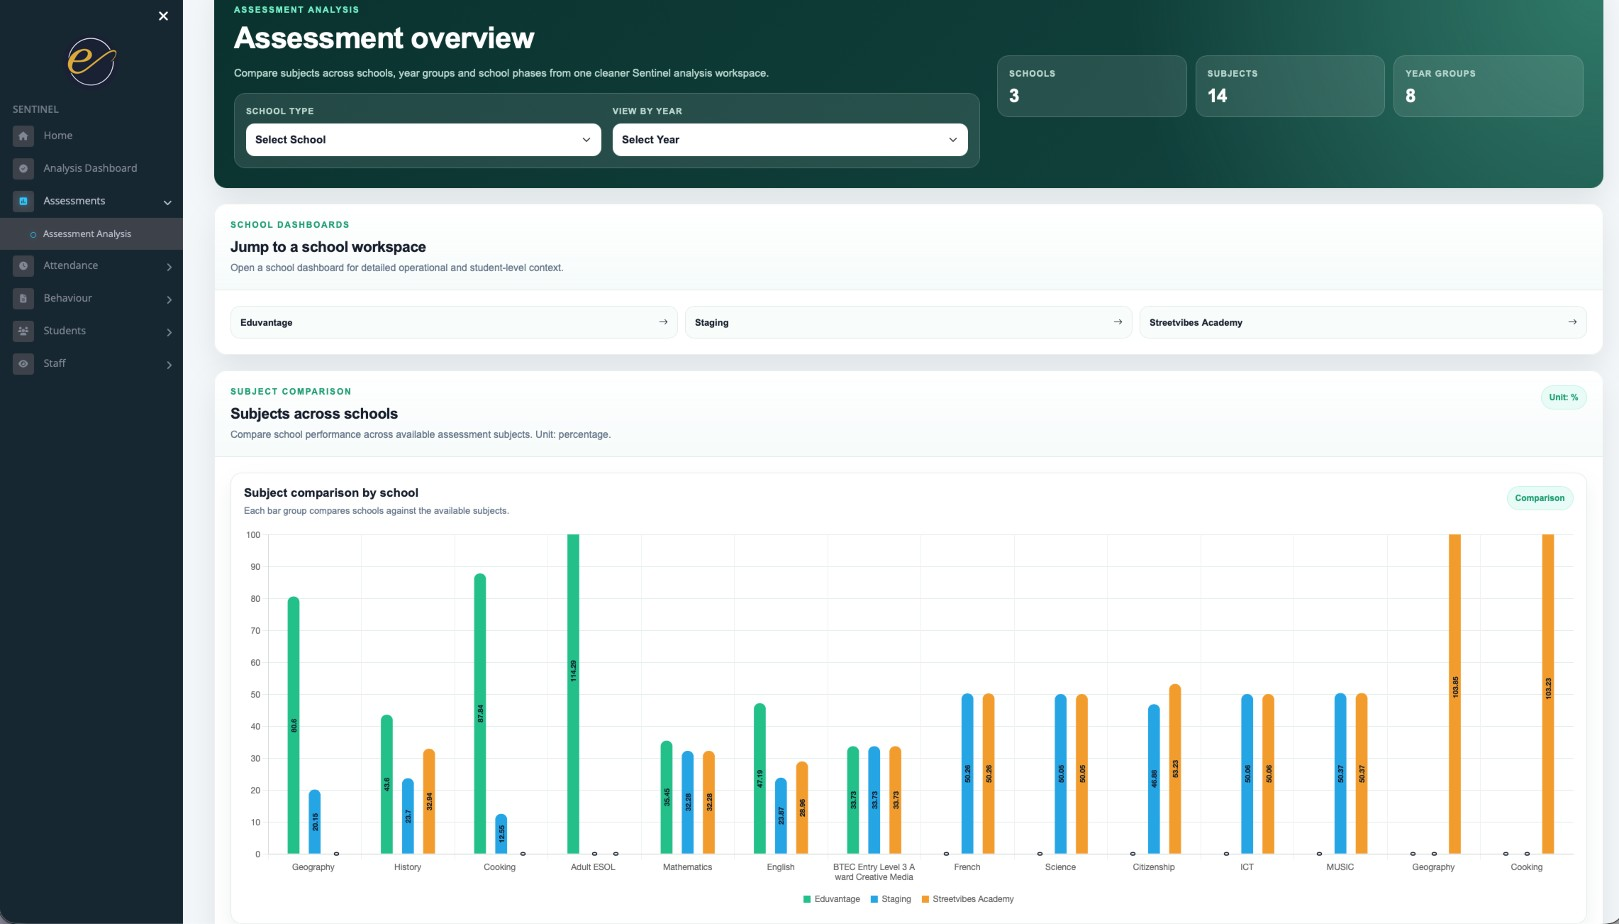This screenshot has height=924, width=1619.
Task: Toggle Staging blue legend swatch
Action: click(x=874, y=899)
